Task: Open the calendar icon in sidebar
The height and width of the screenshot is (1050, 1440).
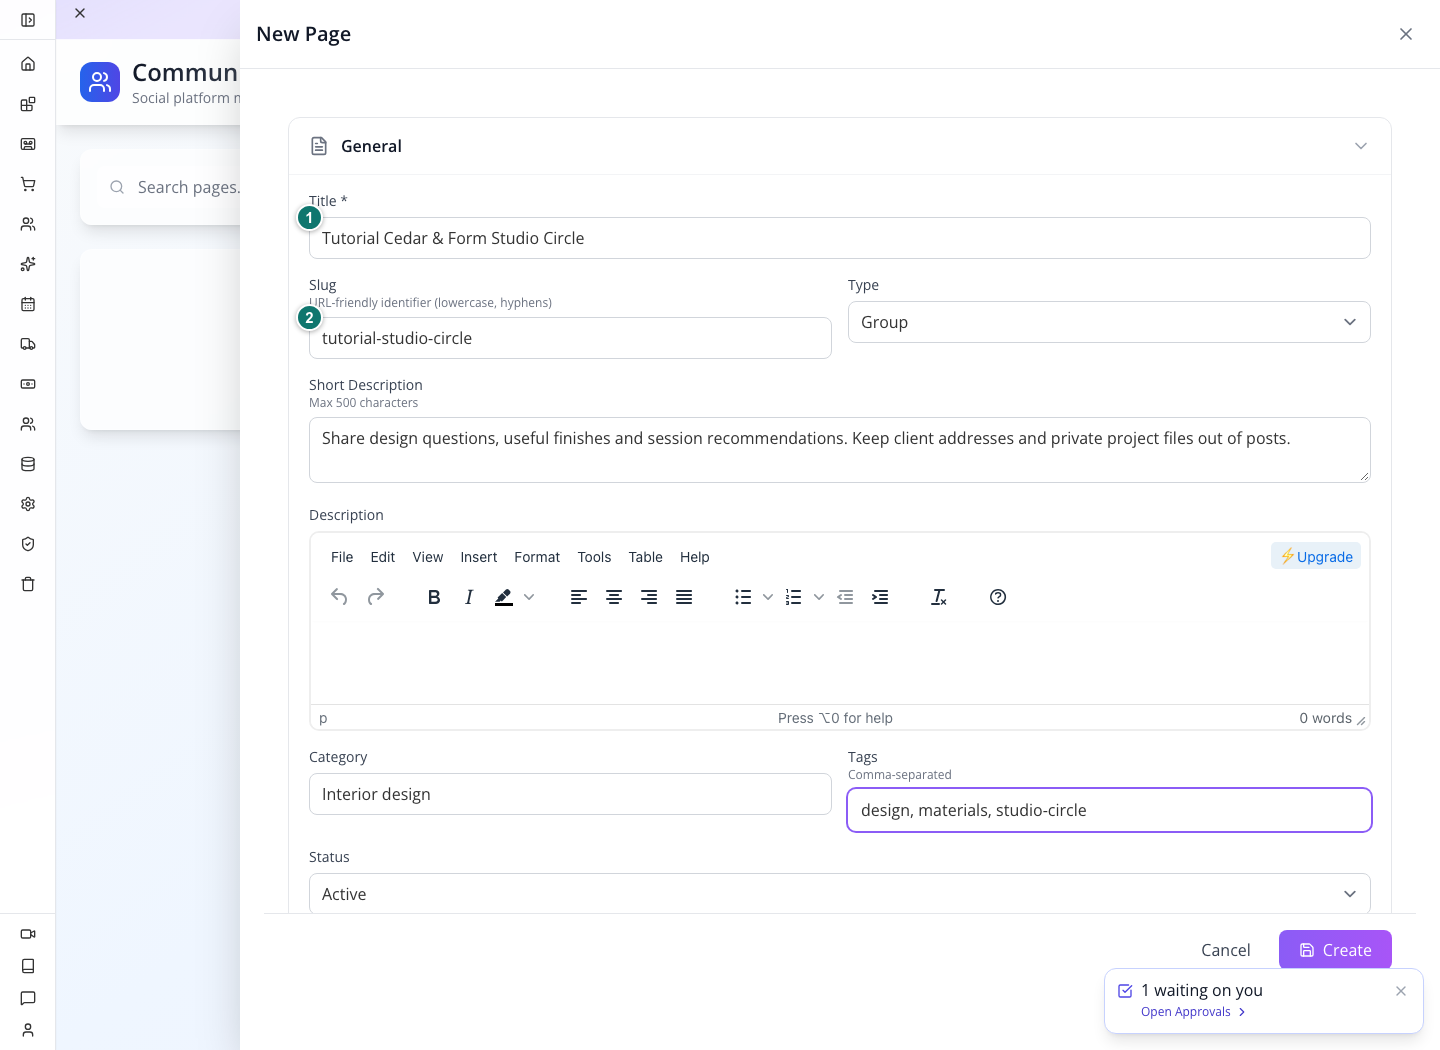Action: [28, 304]
